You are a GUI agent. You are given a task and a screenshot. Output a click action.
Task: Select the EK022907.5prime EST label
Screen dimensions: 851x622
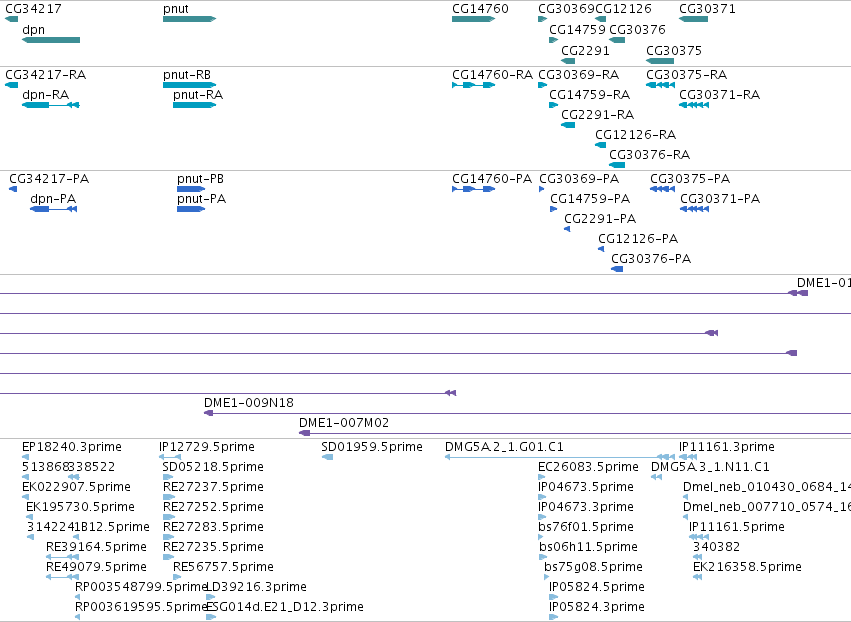coord(77,487)
